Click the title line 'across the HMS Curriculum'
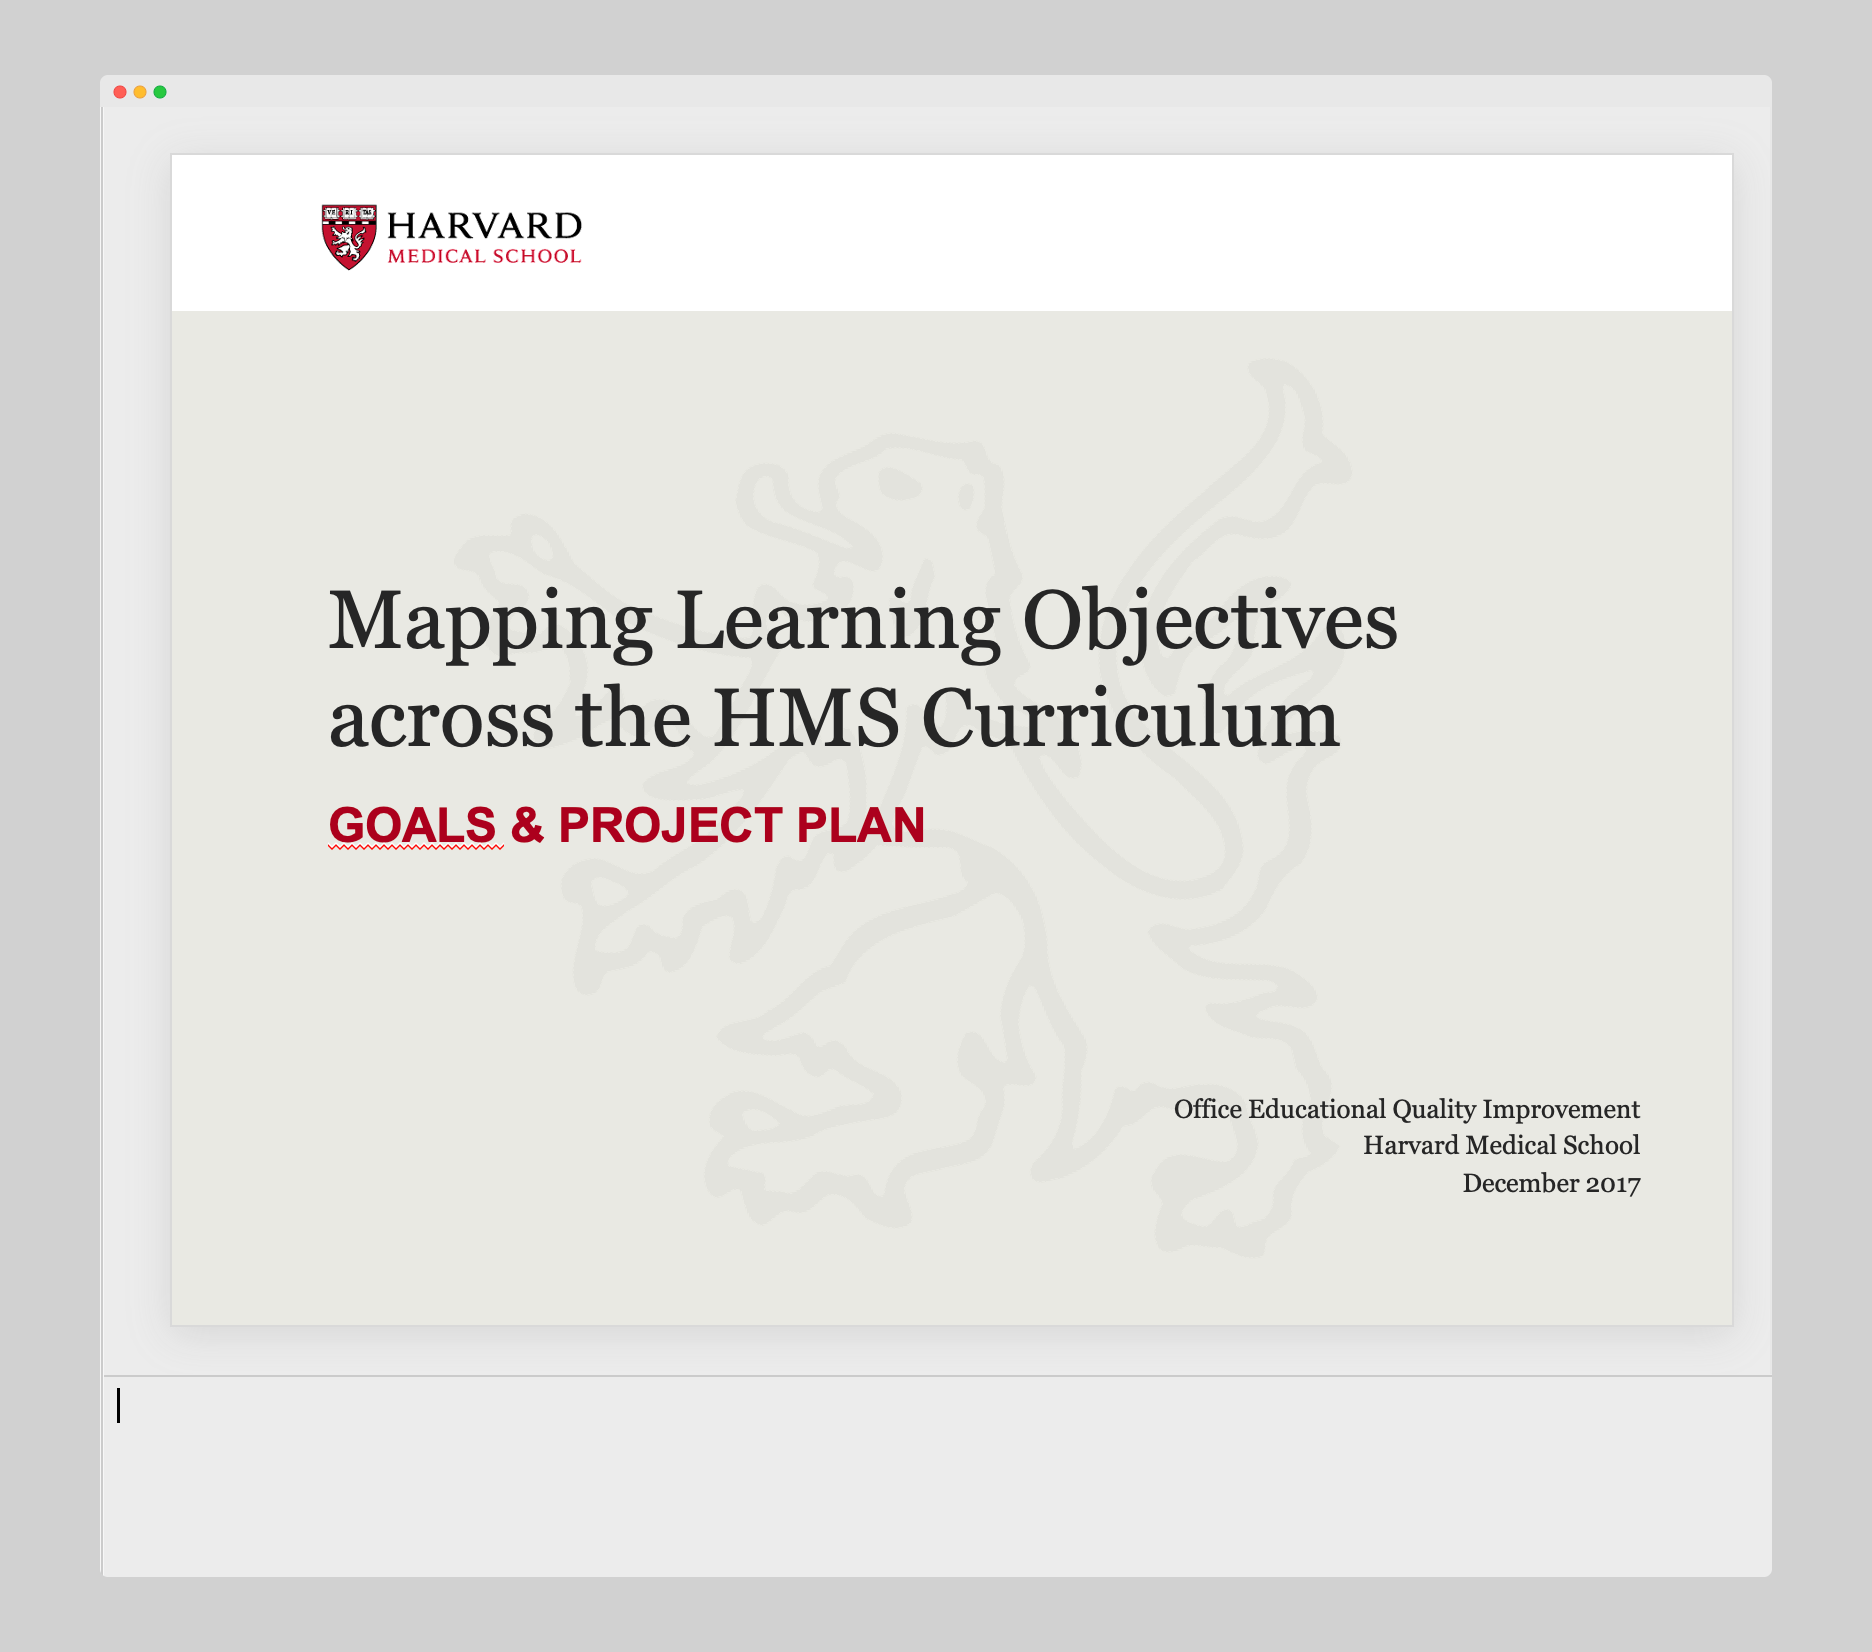1872x1652 pixels. pos(834,718)
